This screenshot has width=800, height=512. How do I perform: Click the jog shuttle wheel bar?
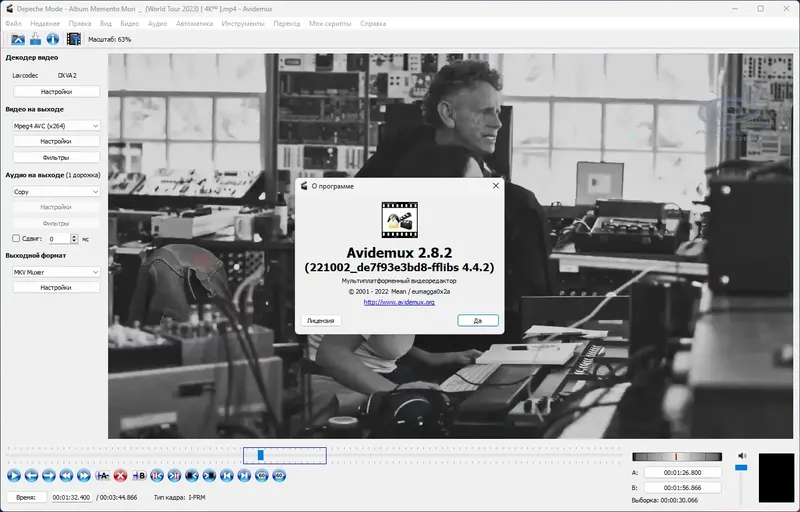[677, 456]
